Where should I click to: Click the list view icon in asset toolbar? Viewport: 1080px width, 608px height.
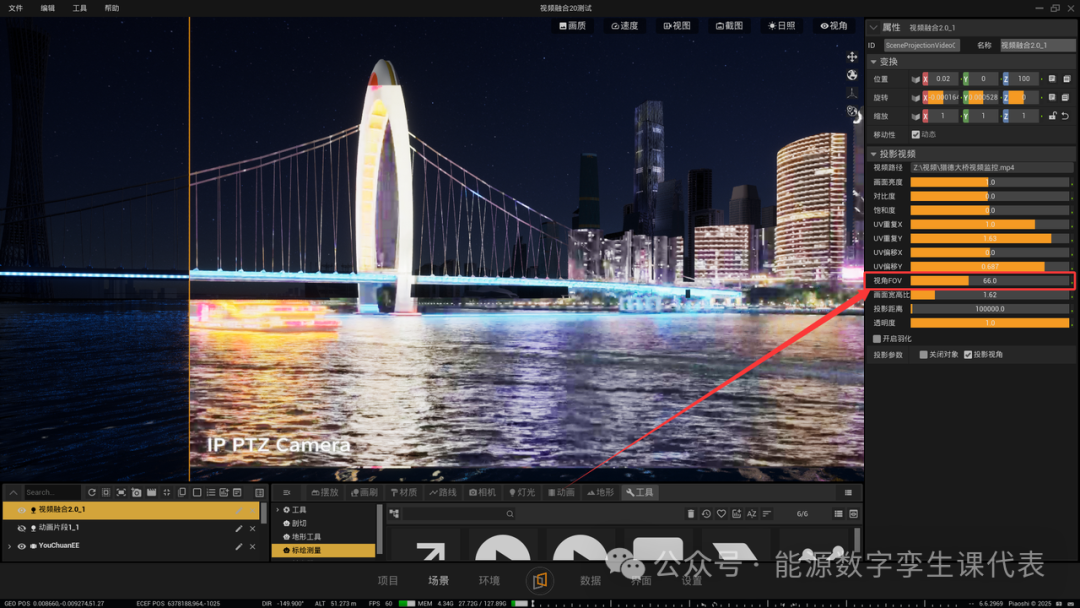(838, 514)
